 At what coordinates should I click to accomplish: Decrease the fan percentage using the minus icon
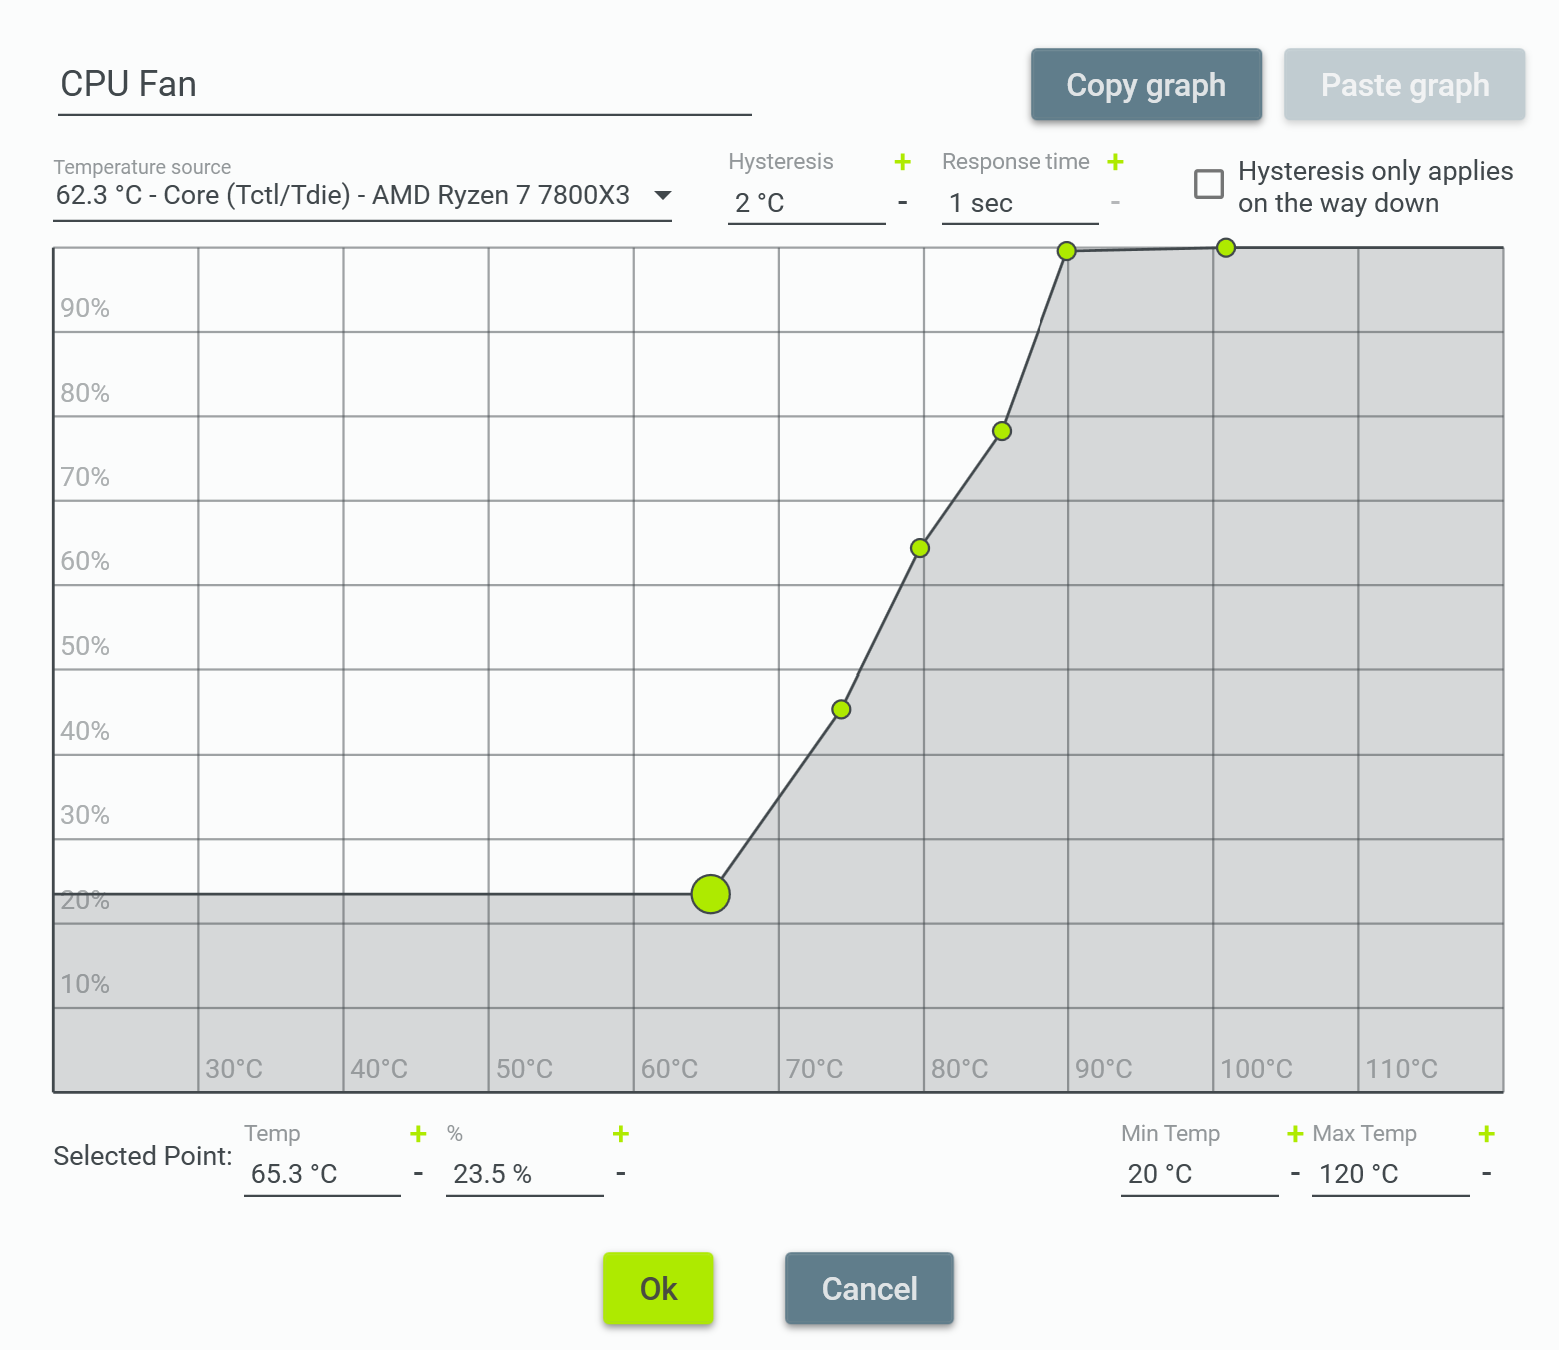click(x=621, y=1172)
